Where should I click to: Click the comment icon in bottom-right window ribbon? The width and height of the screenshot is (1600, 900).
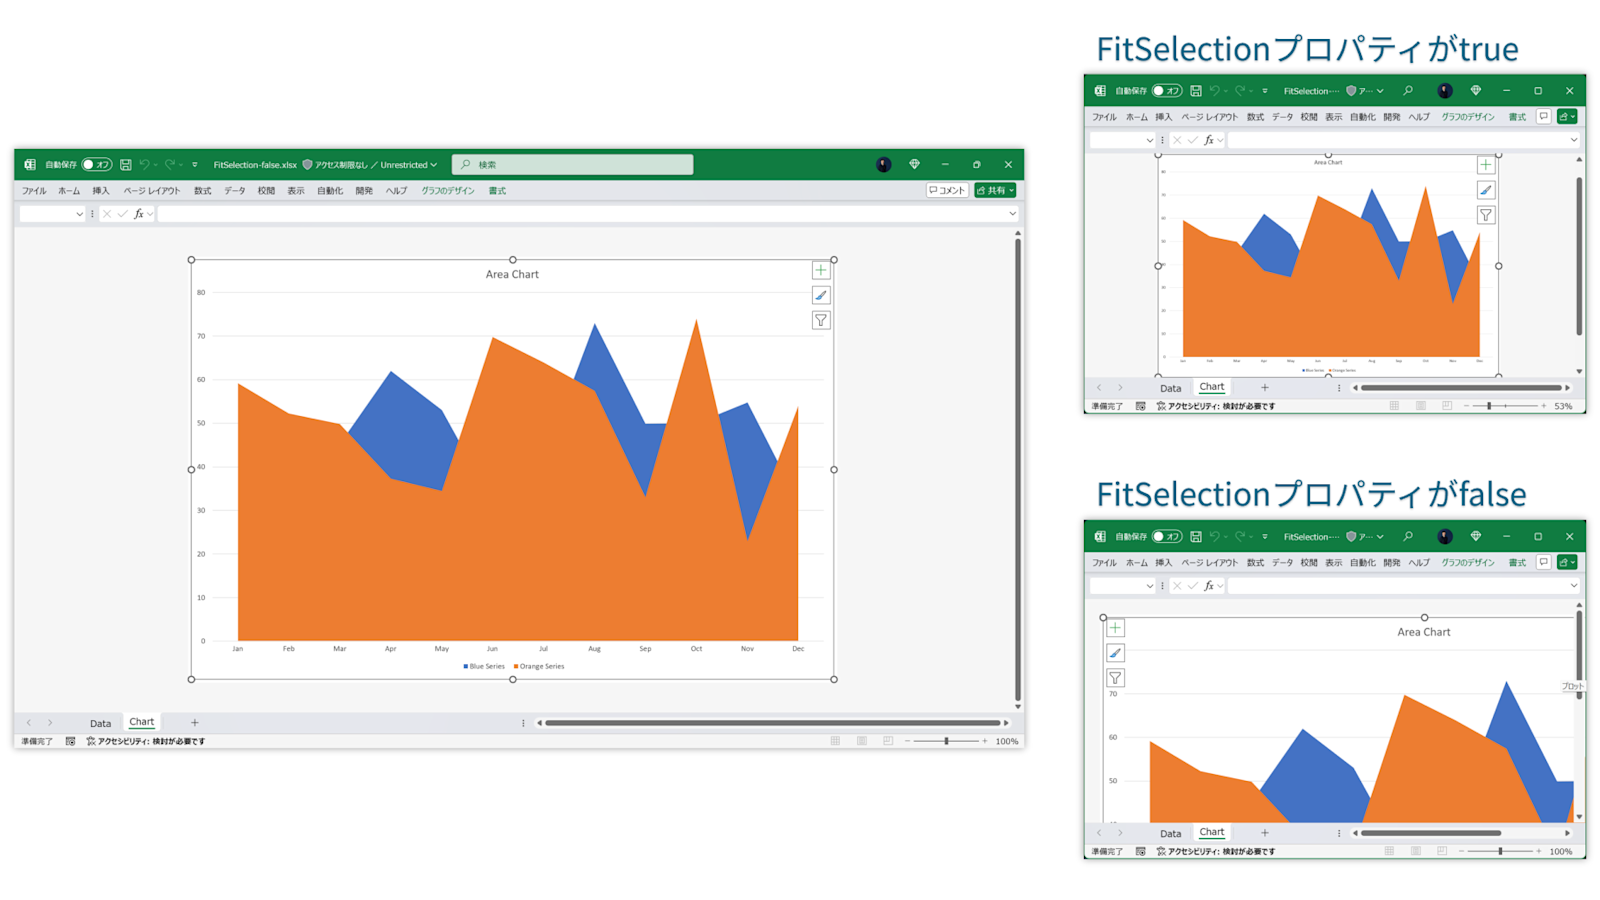click(x=1544, y=562)
